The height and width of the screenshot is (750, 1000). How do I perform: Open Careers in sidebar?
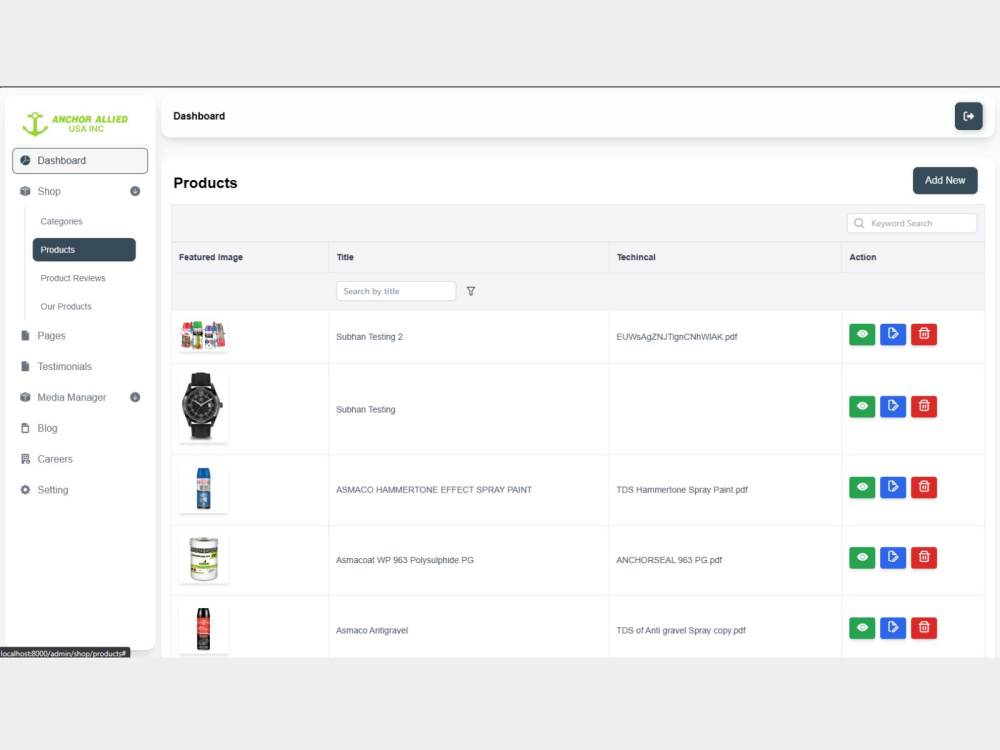click(x=55, y=459)
